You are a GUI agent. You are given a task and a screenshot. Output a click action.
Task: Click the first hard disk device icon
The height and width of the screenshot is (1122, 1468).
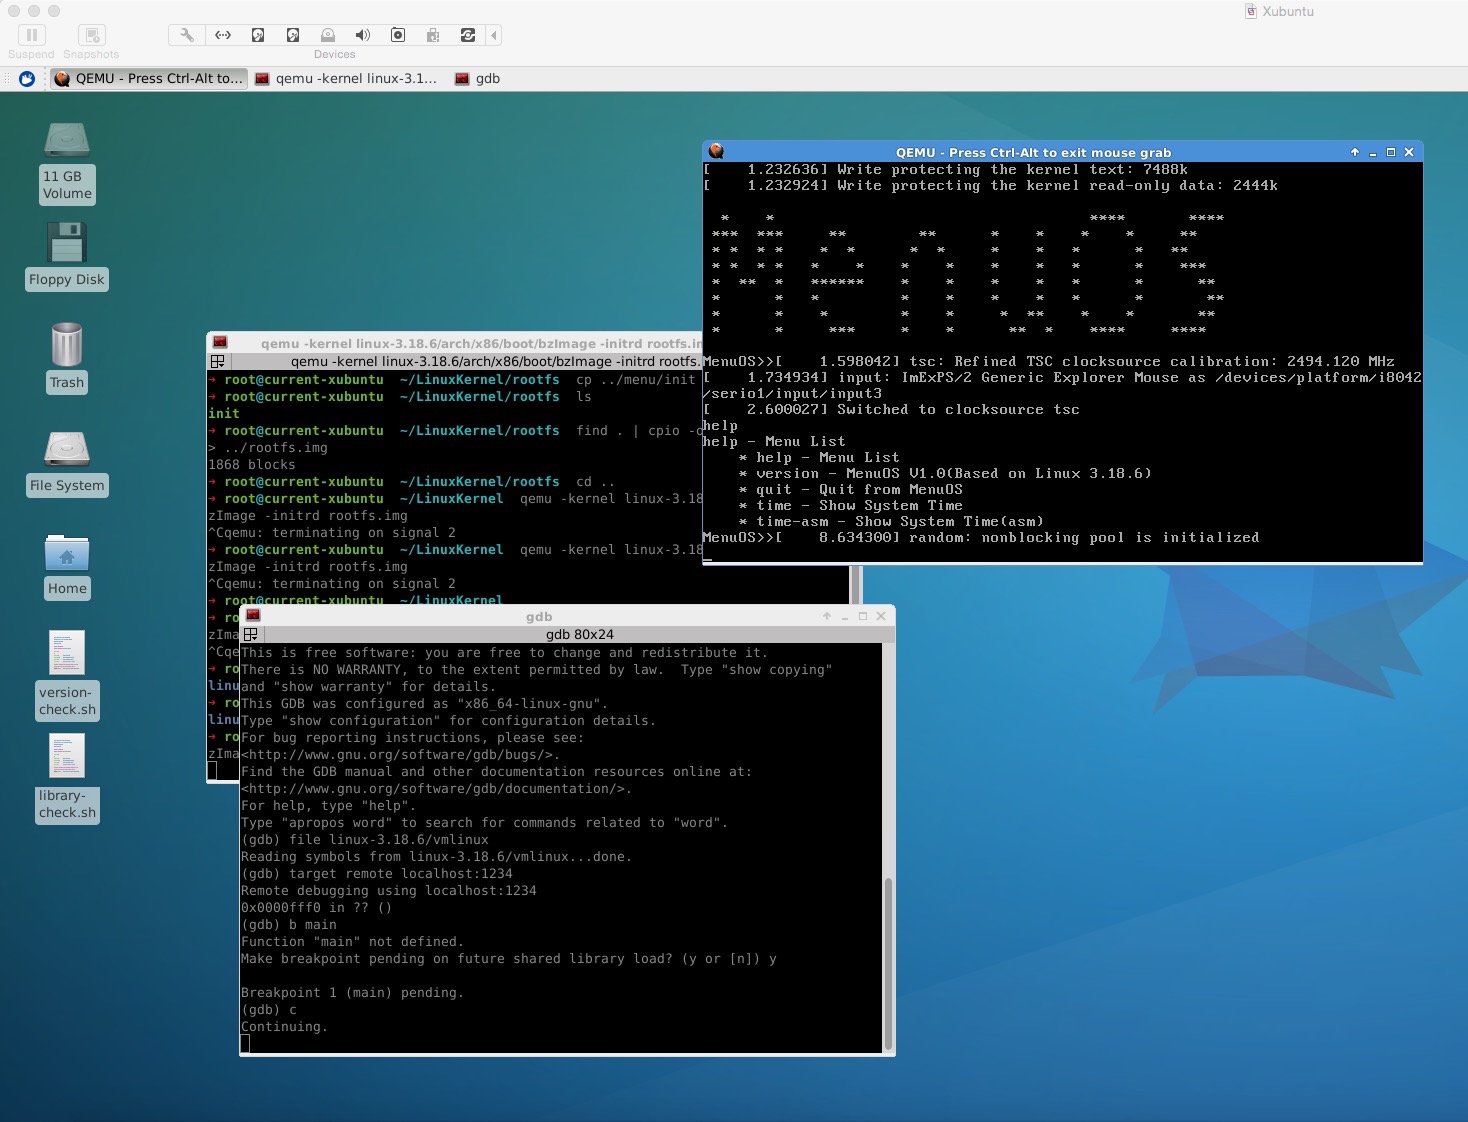coord(258,35)
